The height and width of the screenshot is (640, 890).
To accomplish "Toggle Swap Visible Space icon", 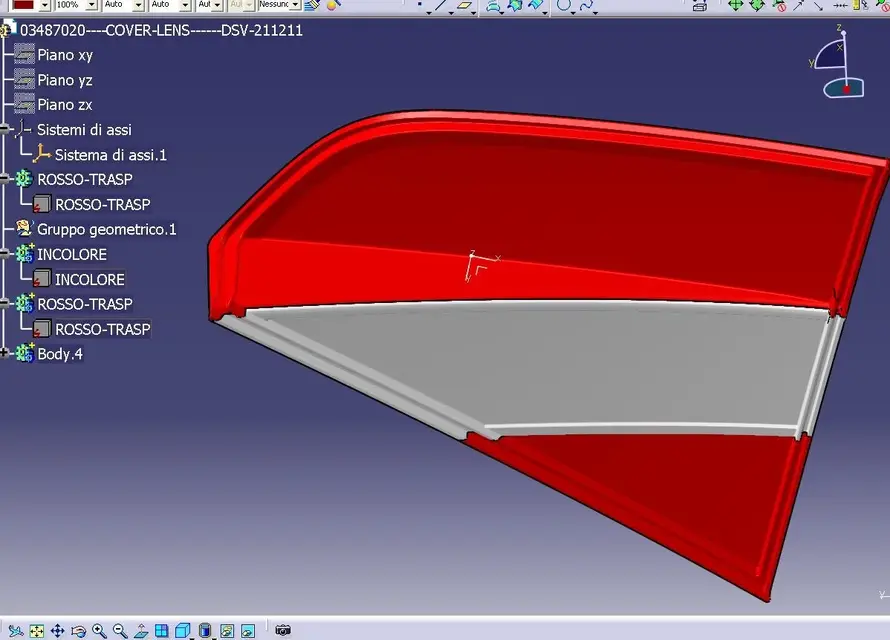I will 247,631.
